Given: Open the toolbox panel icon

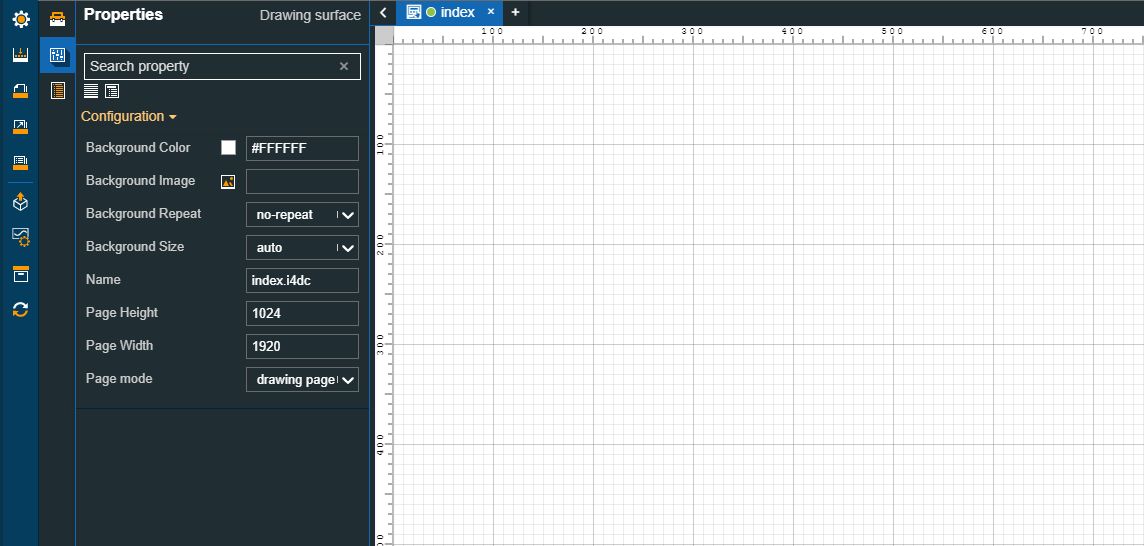Looking at the screenshot, I should point(58,20).
